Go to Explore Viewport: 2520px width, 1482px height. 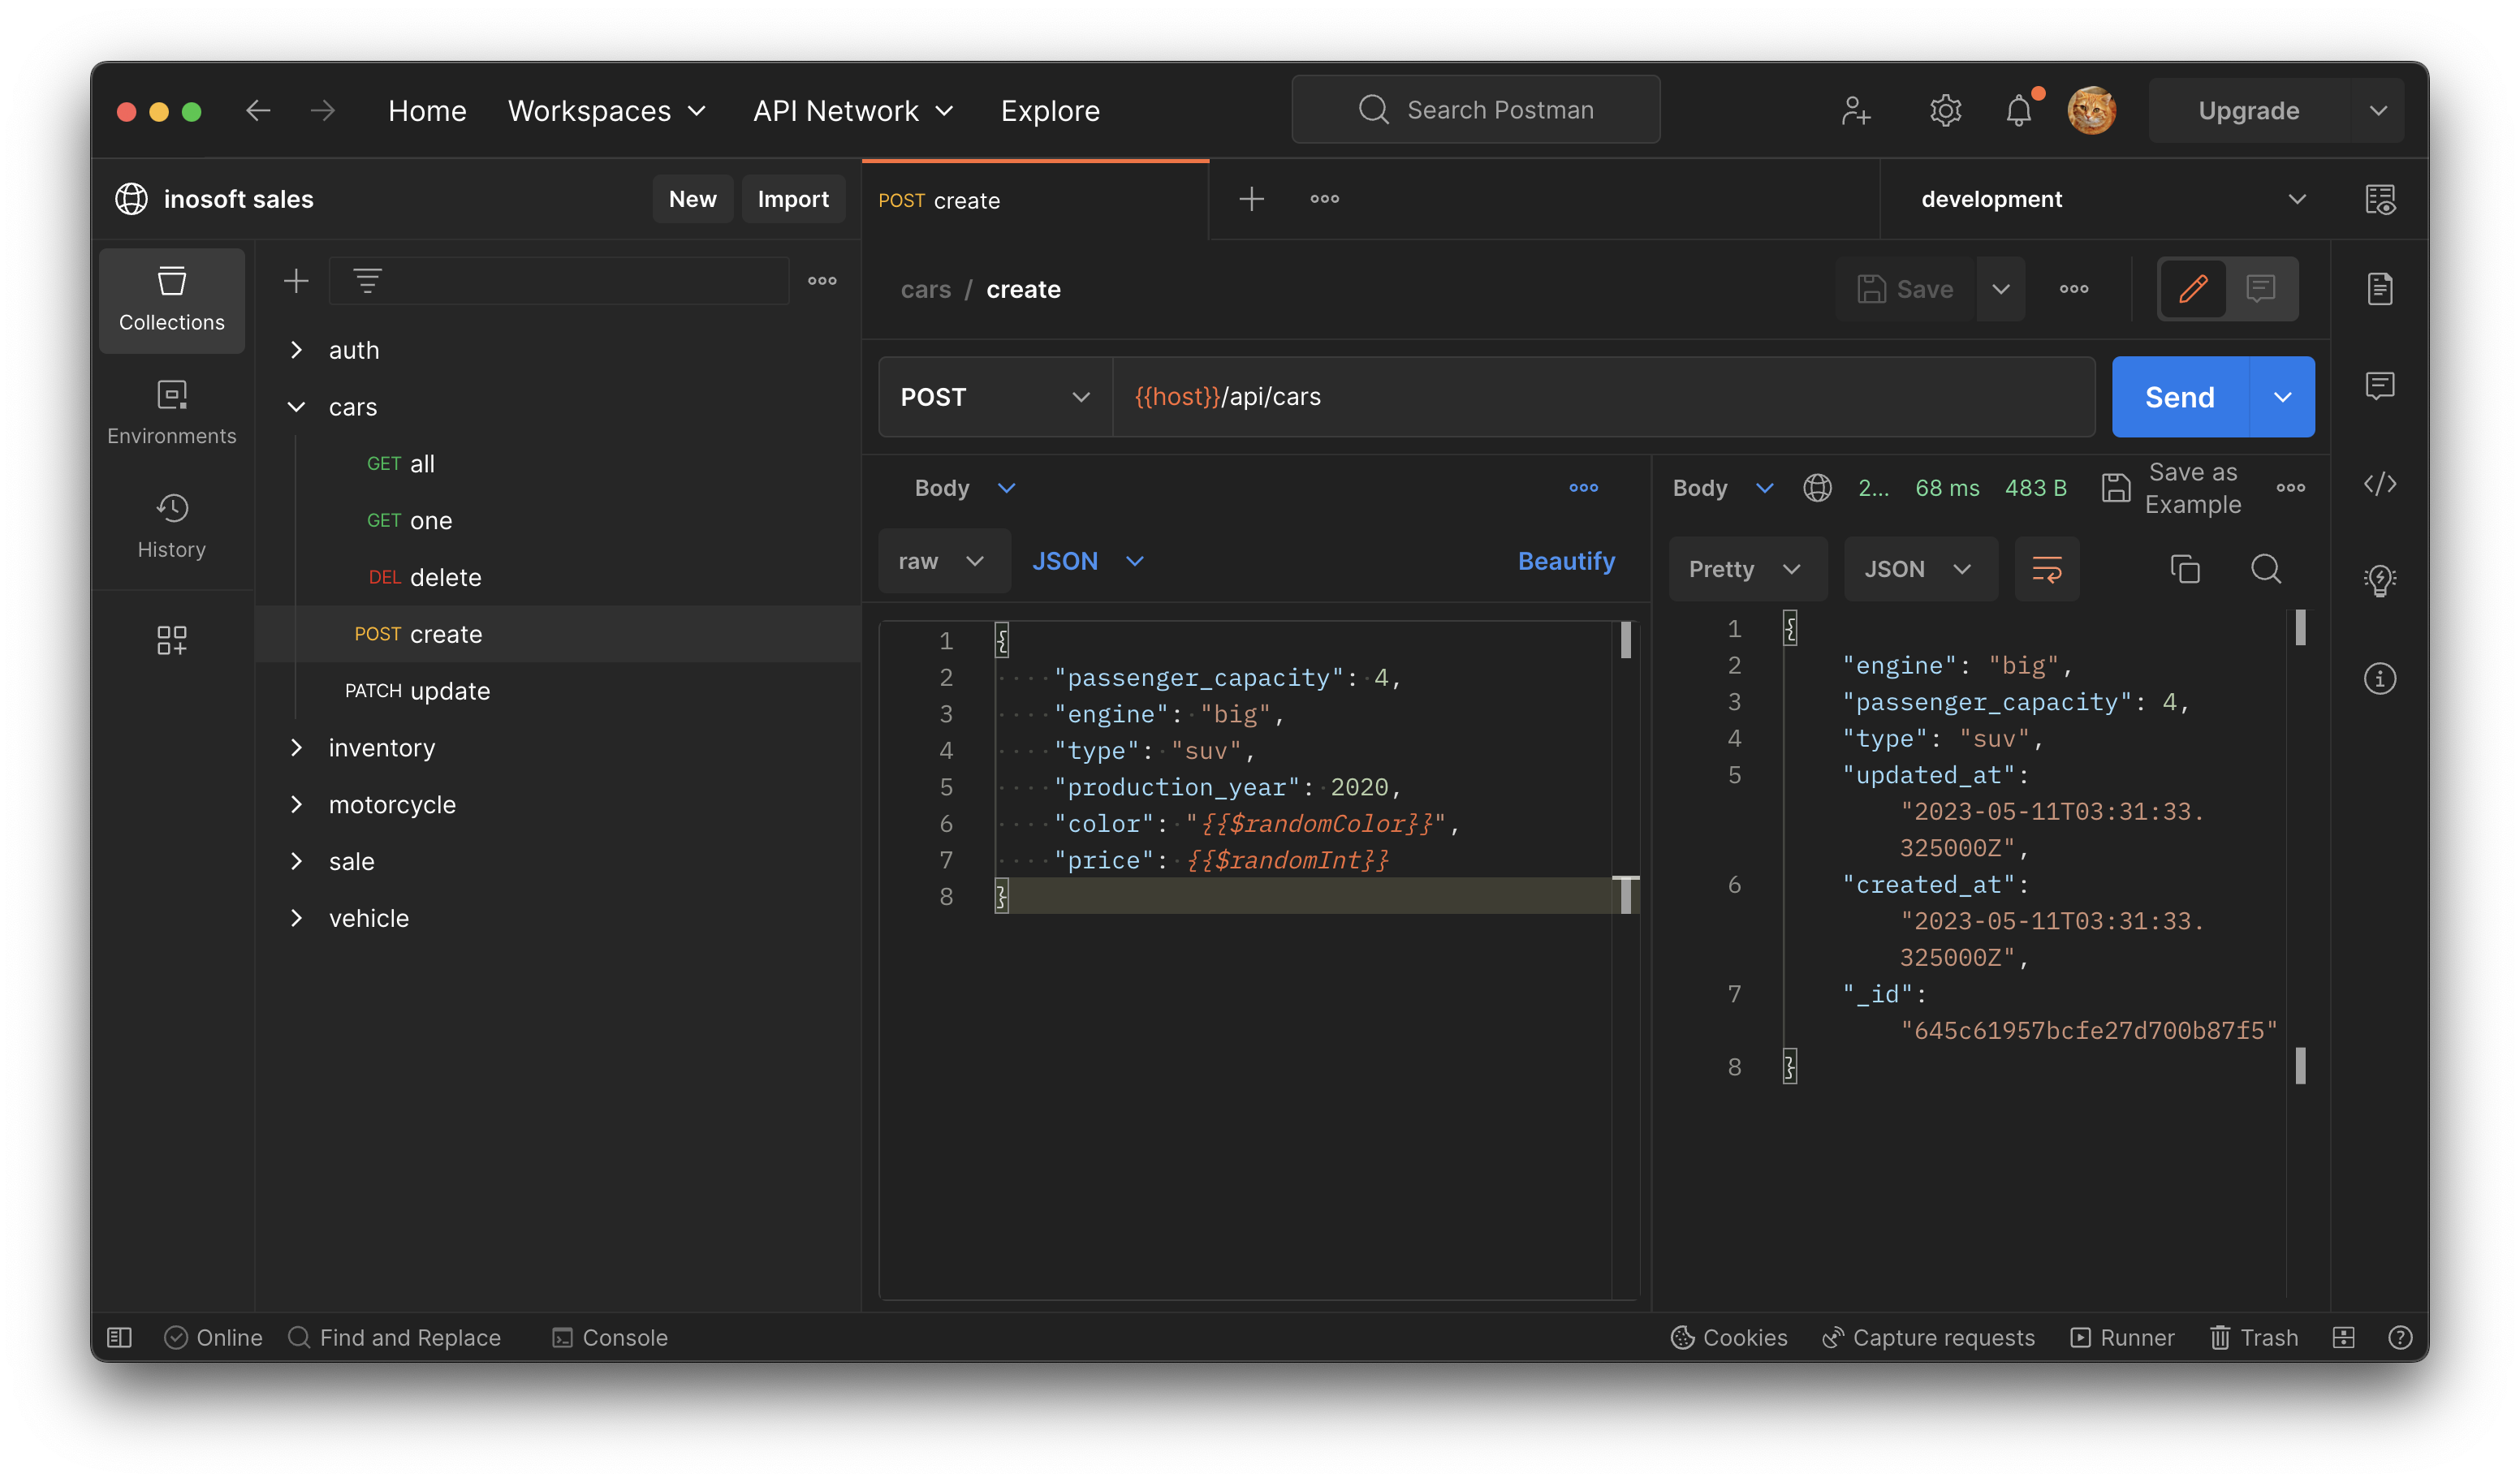point(1050,110)
